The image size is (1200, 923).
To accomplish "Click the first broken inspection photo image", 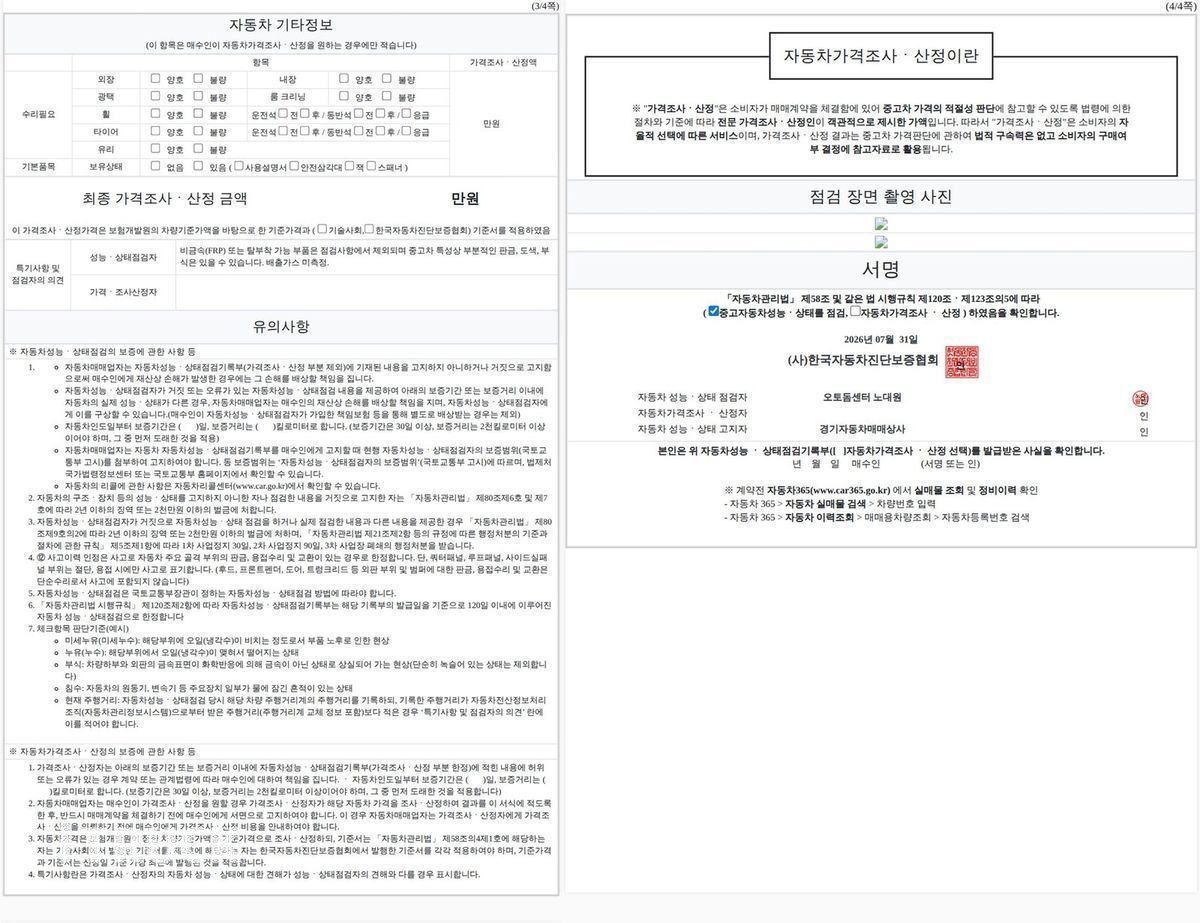I will point(881,224).
